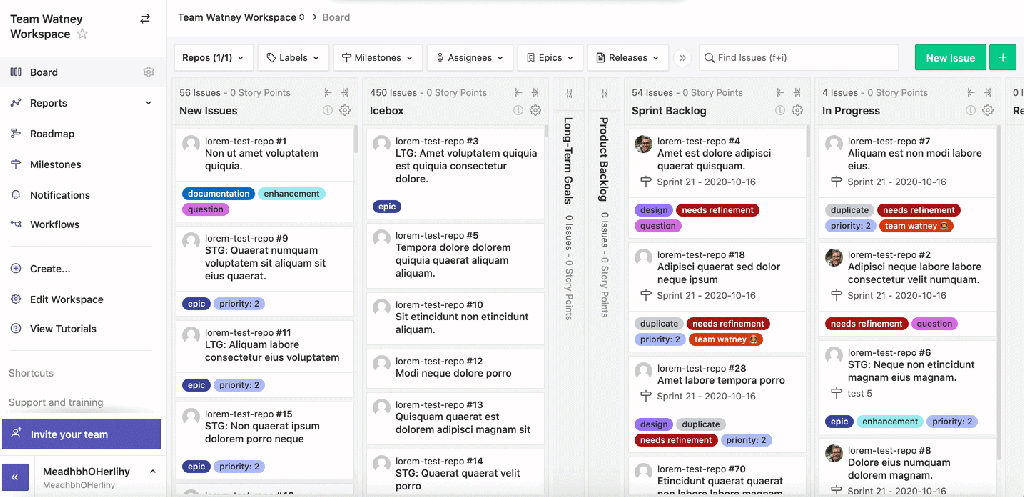Click the green plus button
Image resolution: width=1024 pixels, height=497 pixels.
1002,57
